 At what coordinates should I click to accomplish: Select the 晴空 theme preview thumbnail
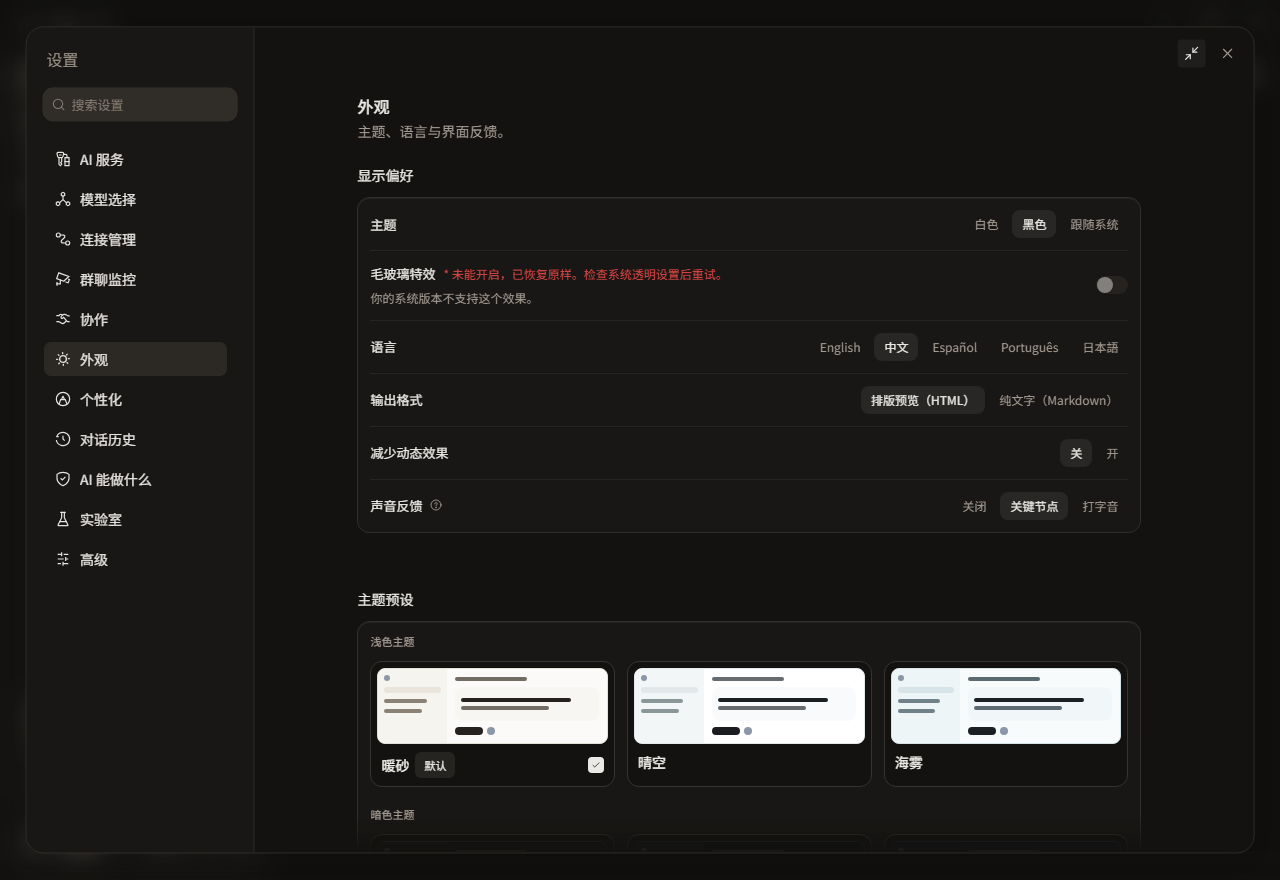pos(749,706)
